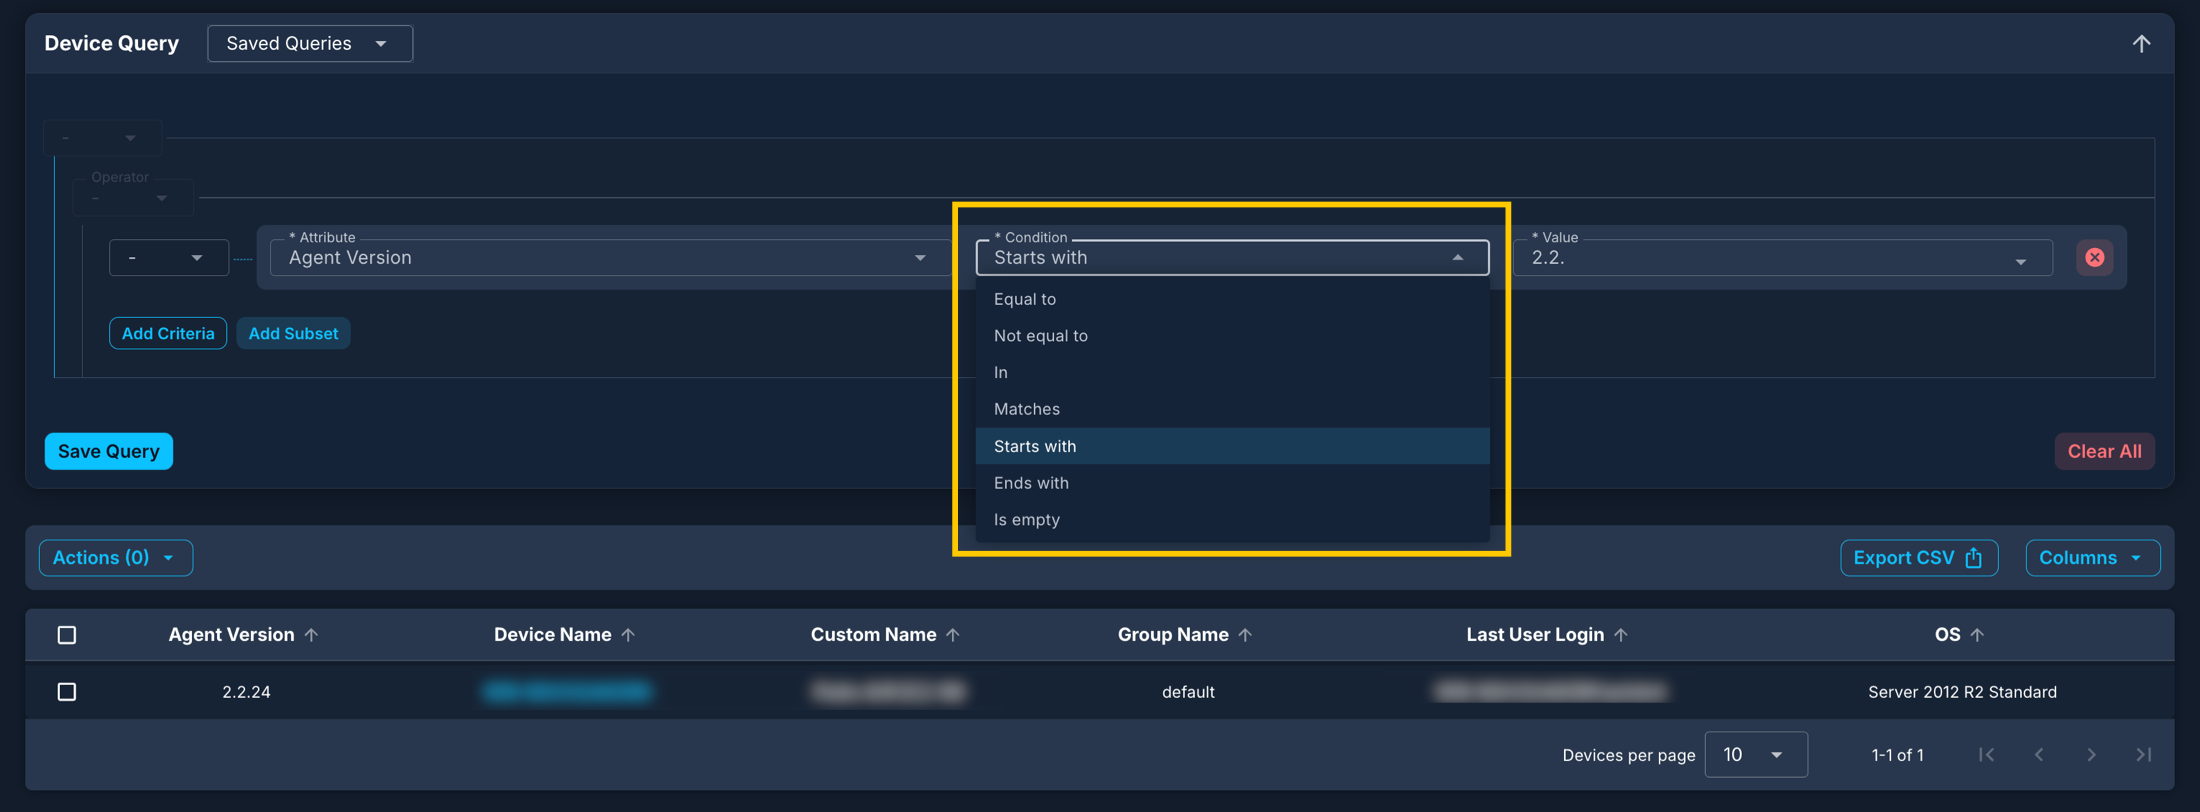The width and height of the screenshot is (2200, 812).
Task: Sort by OS column arrow
Action: 1977,635
